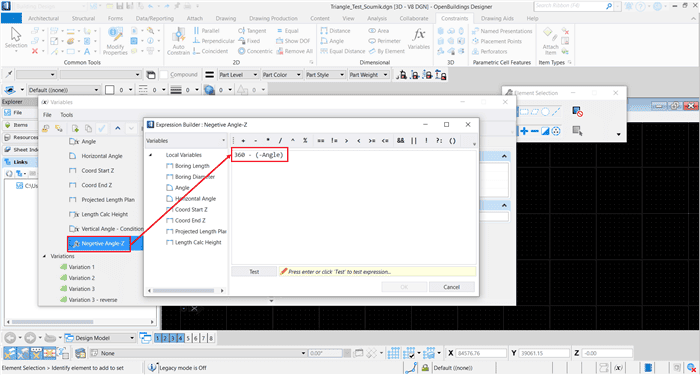Switch to the Structural ribbon tab
Image resolution: width=700 pixels, height=375 pixels.
[83, 18]
